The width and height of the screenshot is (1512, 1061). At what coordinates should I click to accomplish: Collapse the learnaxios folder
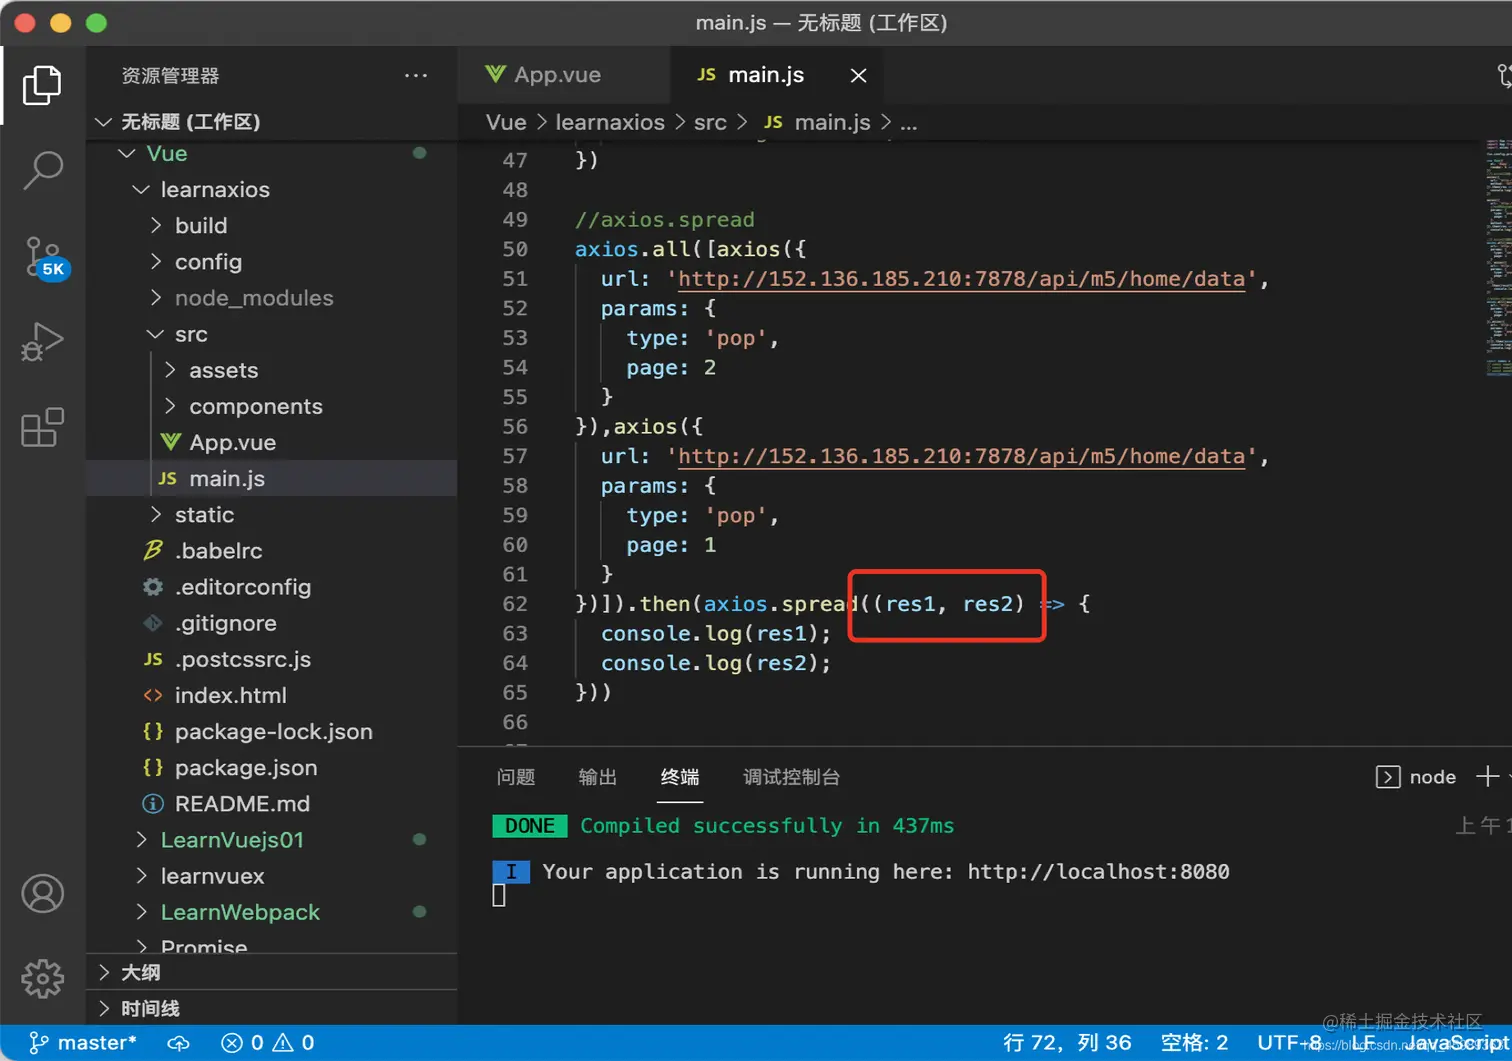click(x=272, y=190)
